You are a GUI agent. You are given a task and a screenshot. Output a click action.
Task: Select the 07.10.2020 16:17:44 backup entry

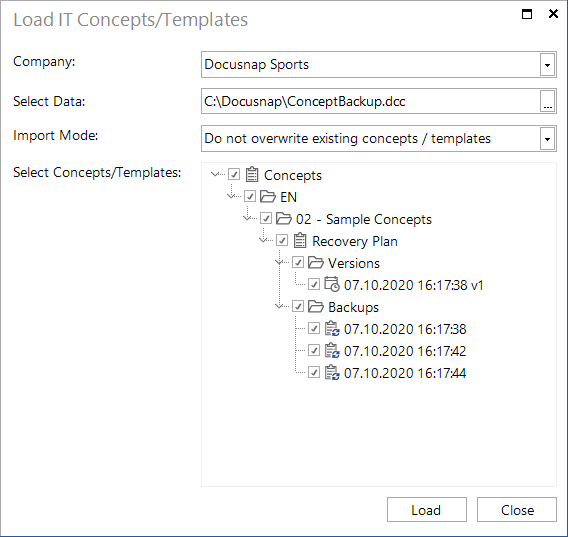405,373
